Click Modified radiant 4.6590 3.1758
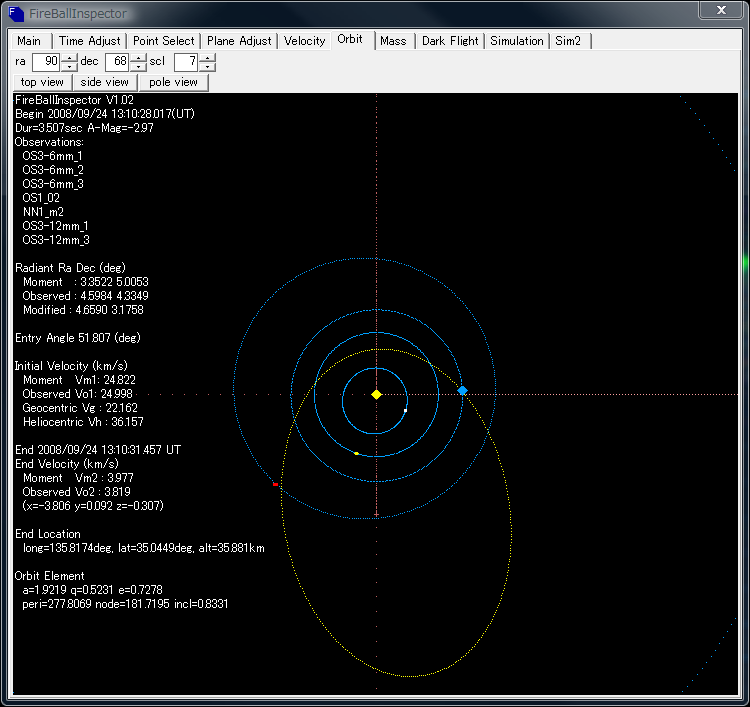 [x=83, y=310]
